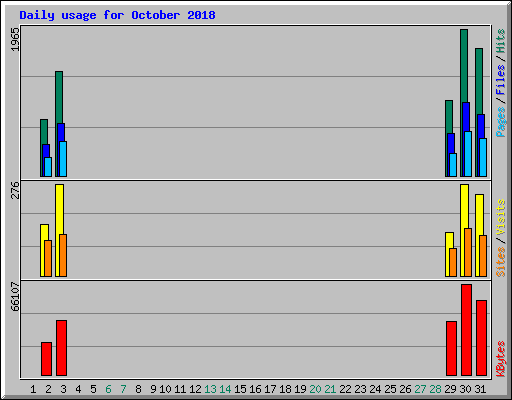Click the green day 7 weekend label
Viewport: 512px width, 400px height.
click(x=123, y=389)
